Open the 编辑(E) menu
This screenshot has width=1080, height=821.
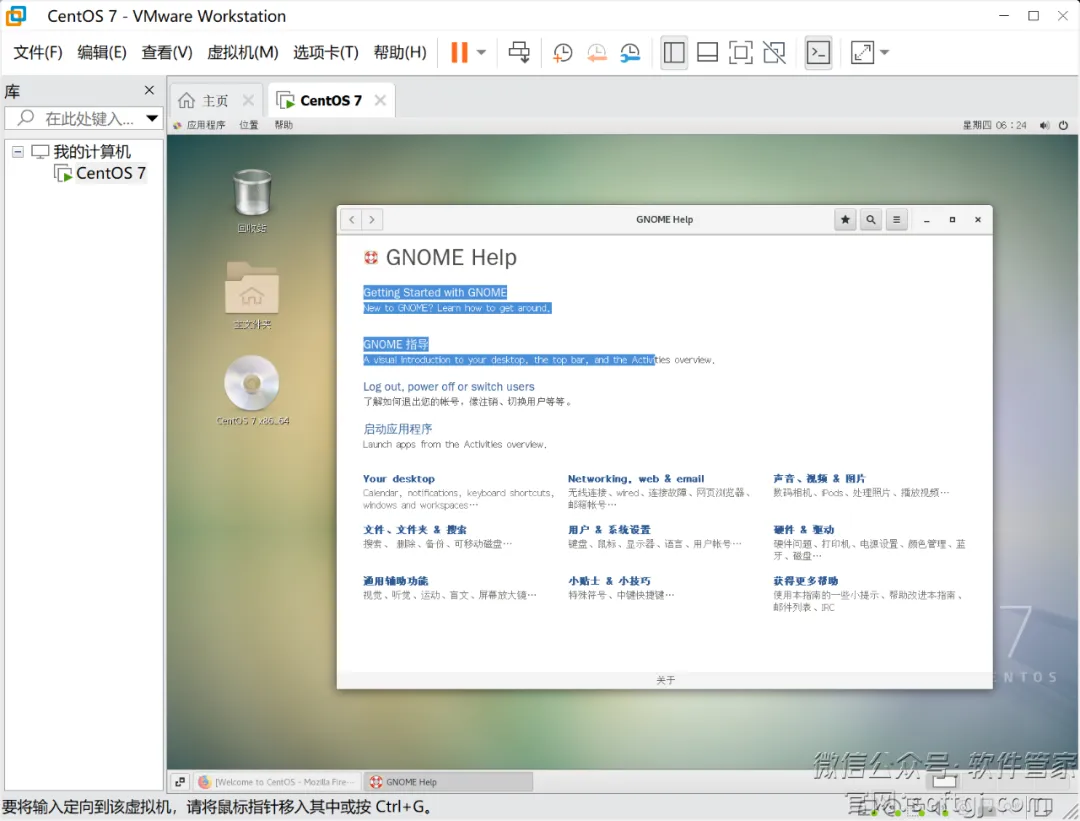[102, 52]
